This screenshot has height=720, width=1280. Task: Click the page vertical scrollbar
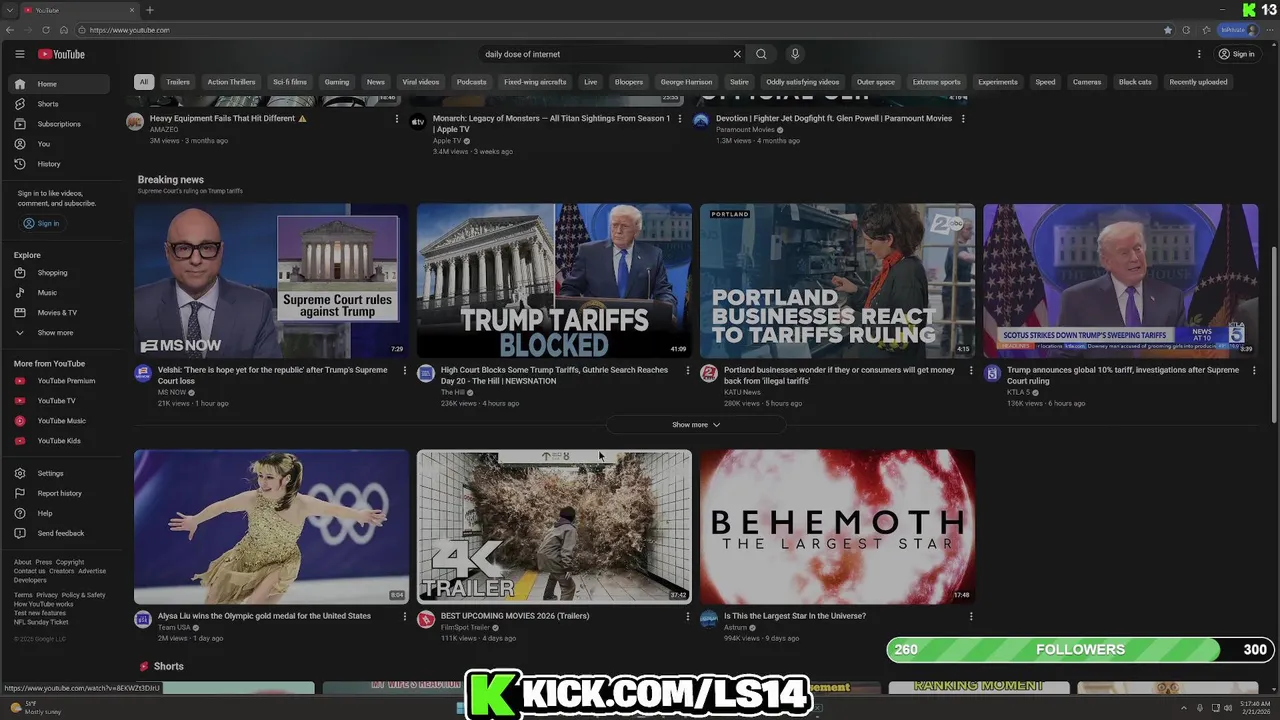click(1274, 335)
